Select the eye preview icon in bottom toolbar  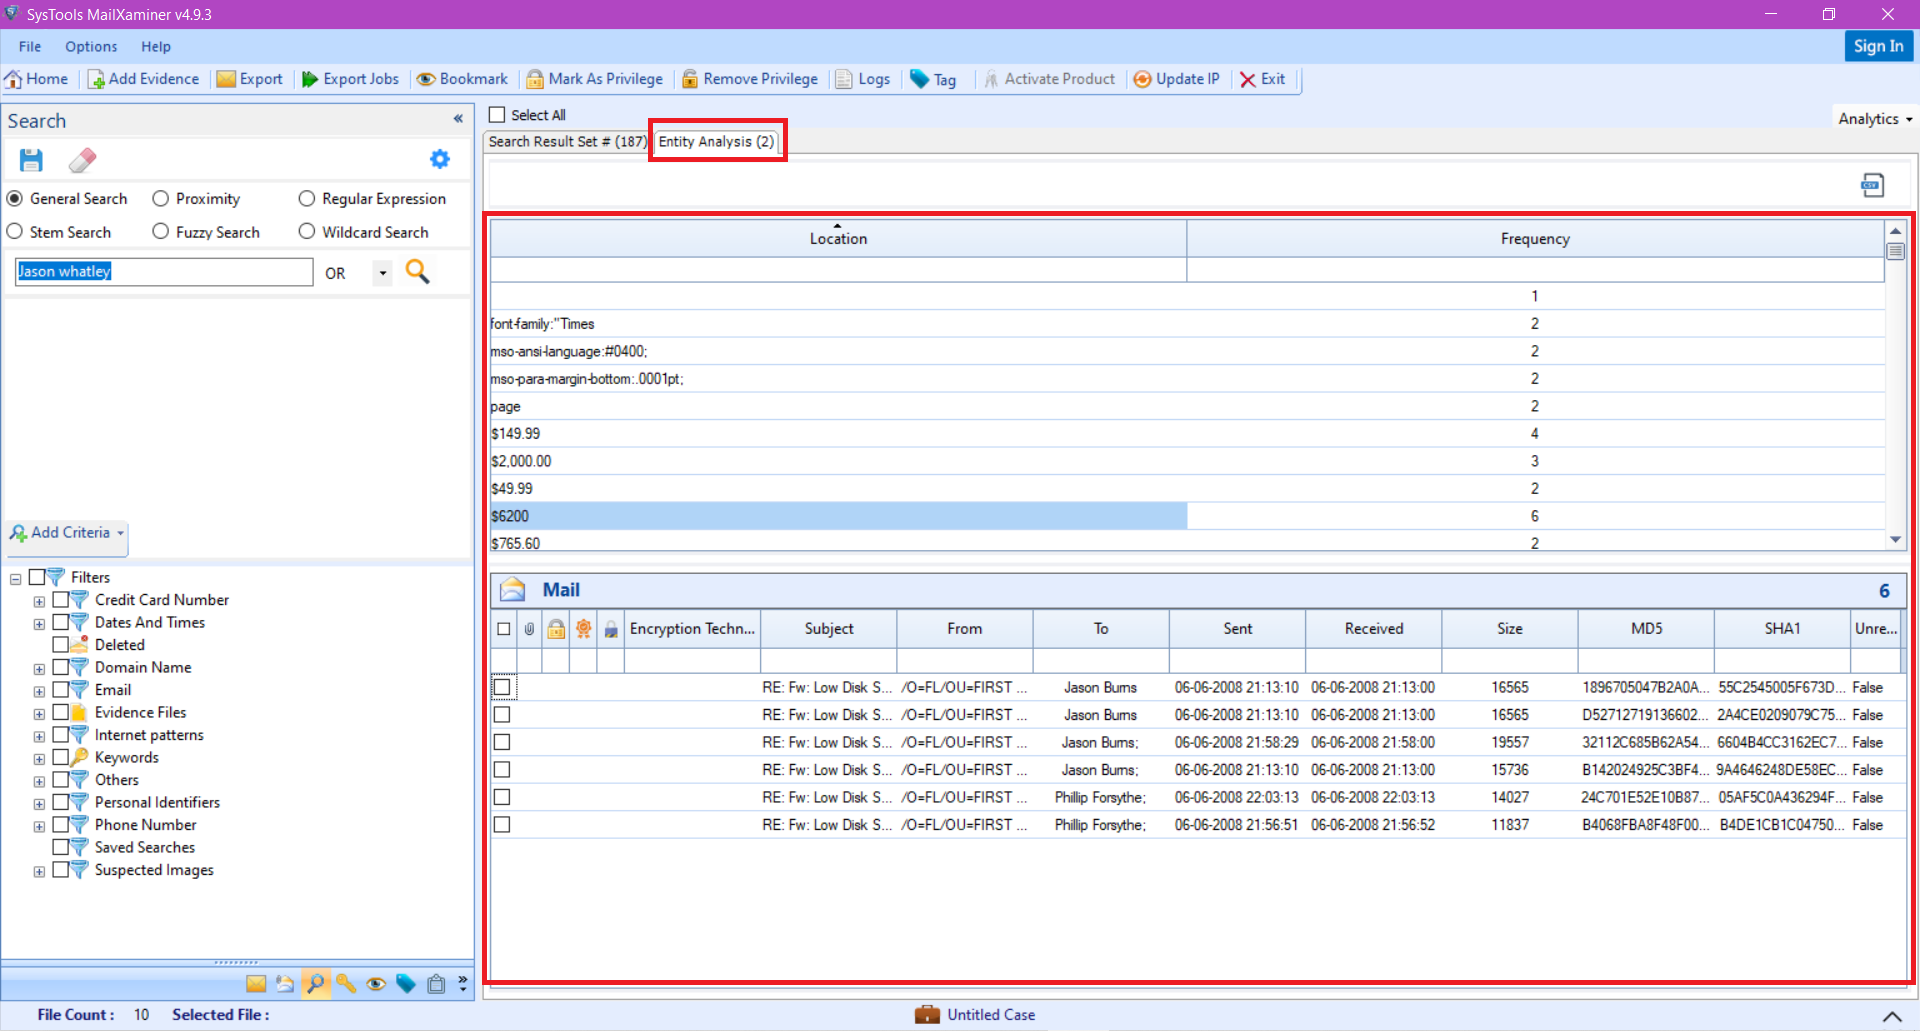click(x=376, y=984)
